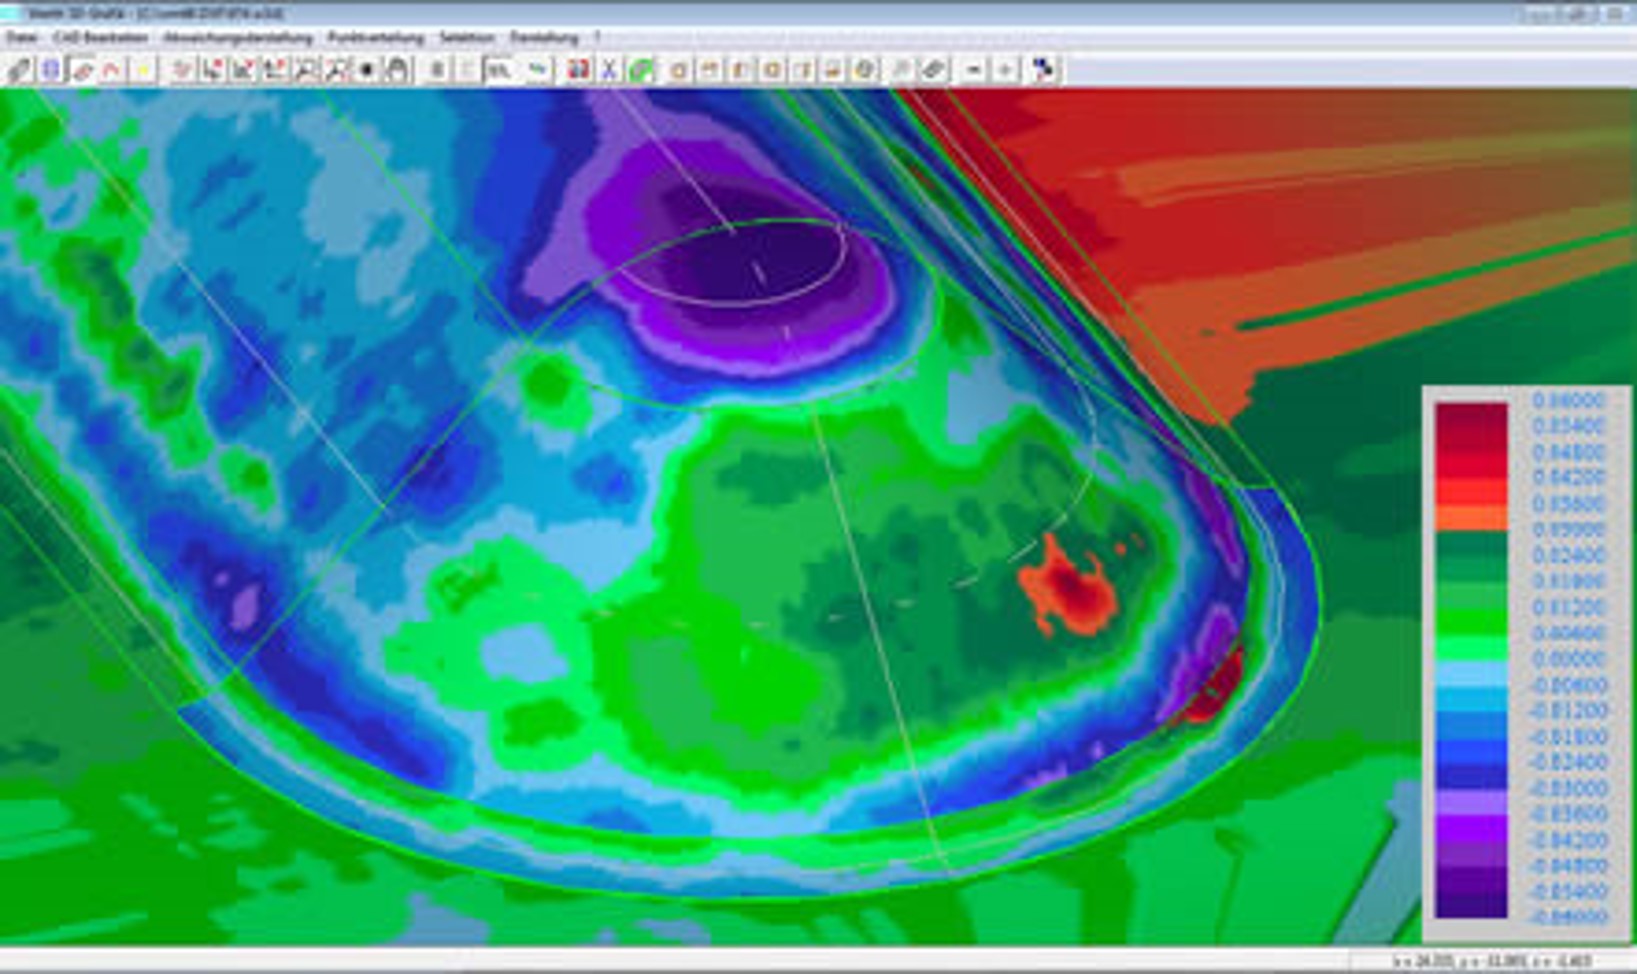Click the black dot point icon
The width and height of the screenshot is (1637, 974).
367,70
